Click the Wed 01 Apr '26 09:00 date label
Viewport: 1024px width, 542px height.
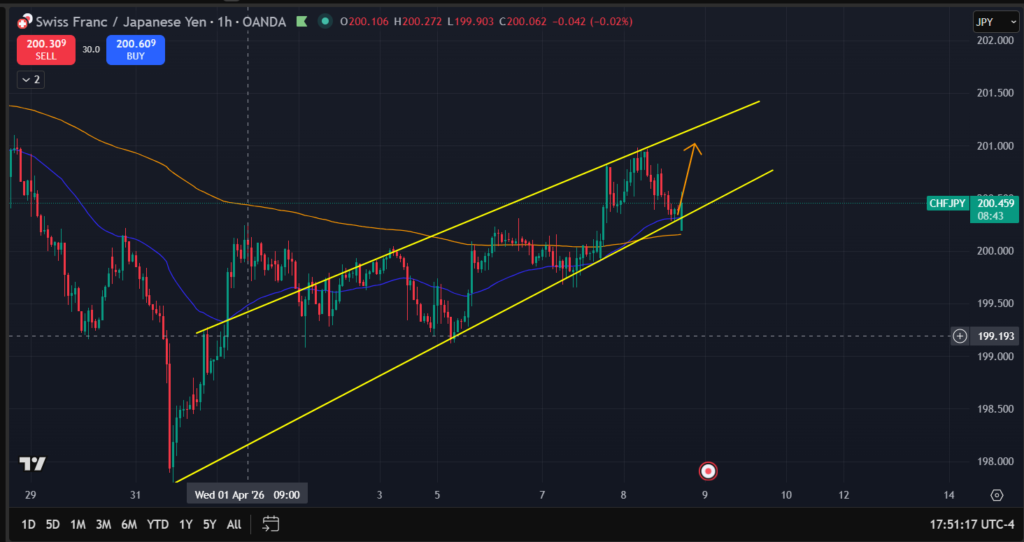[248, 495]
